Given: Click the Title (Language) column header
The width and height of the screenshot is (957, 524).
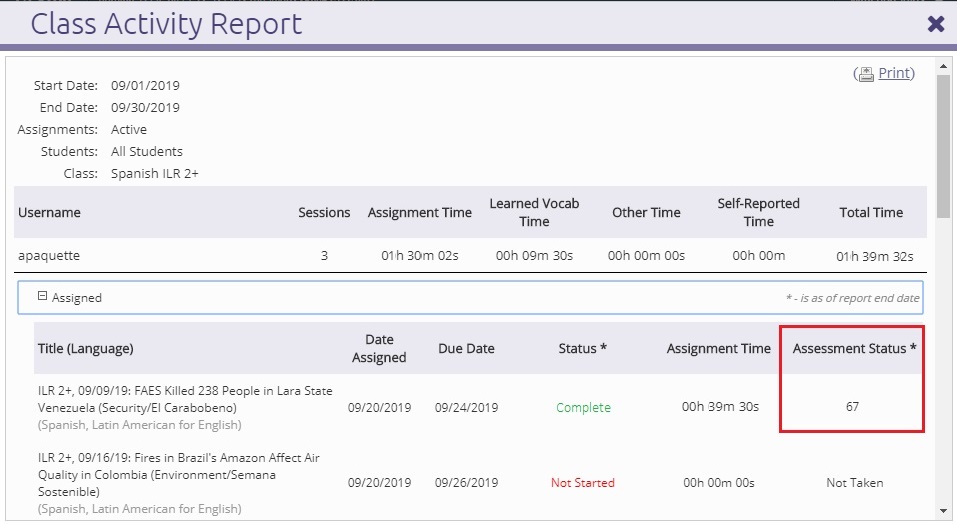Looking at the screenshot, I should pos(85,348).
